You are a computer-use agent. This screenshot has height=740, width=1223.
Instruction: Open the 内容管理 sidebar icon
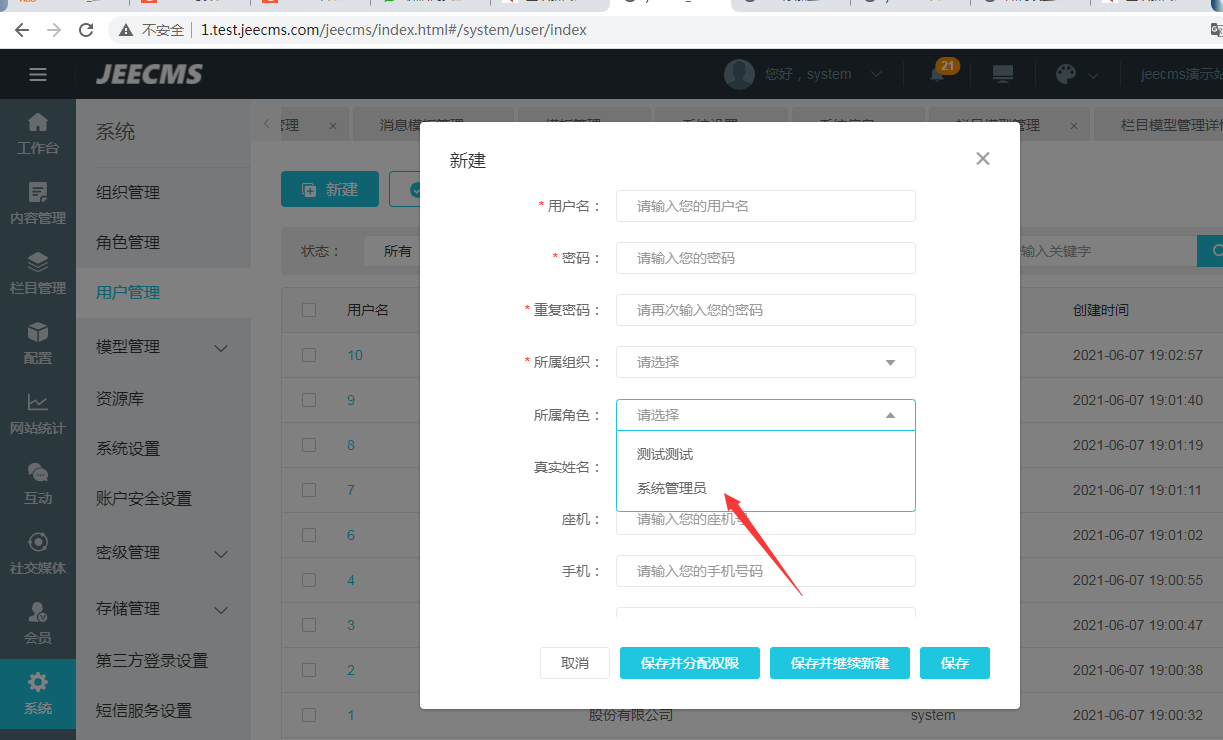coord(38,203)
